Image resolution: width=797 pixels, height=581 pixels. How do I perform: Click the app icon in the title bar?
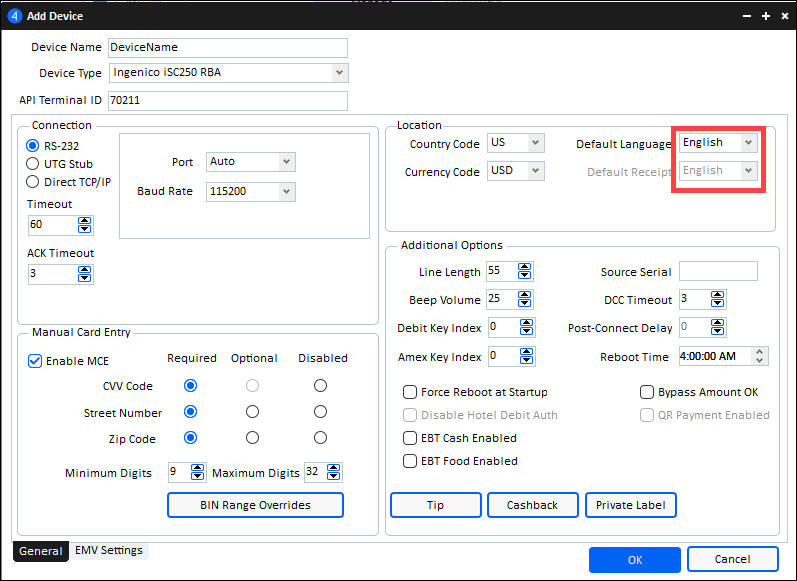pos(15,15)
